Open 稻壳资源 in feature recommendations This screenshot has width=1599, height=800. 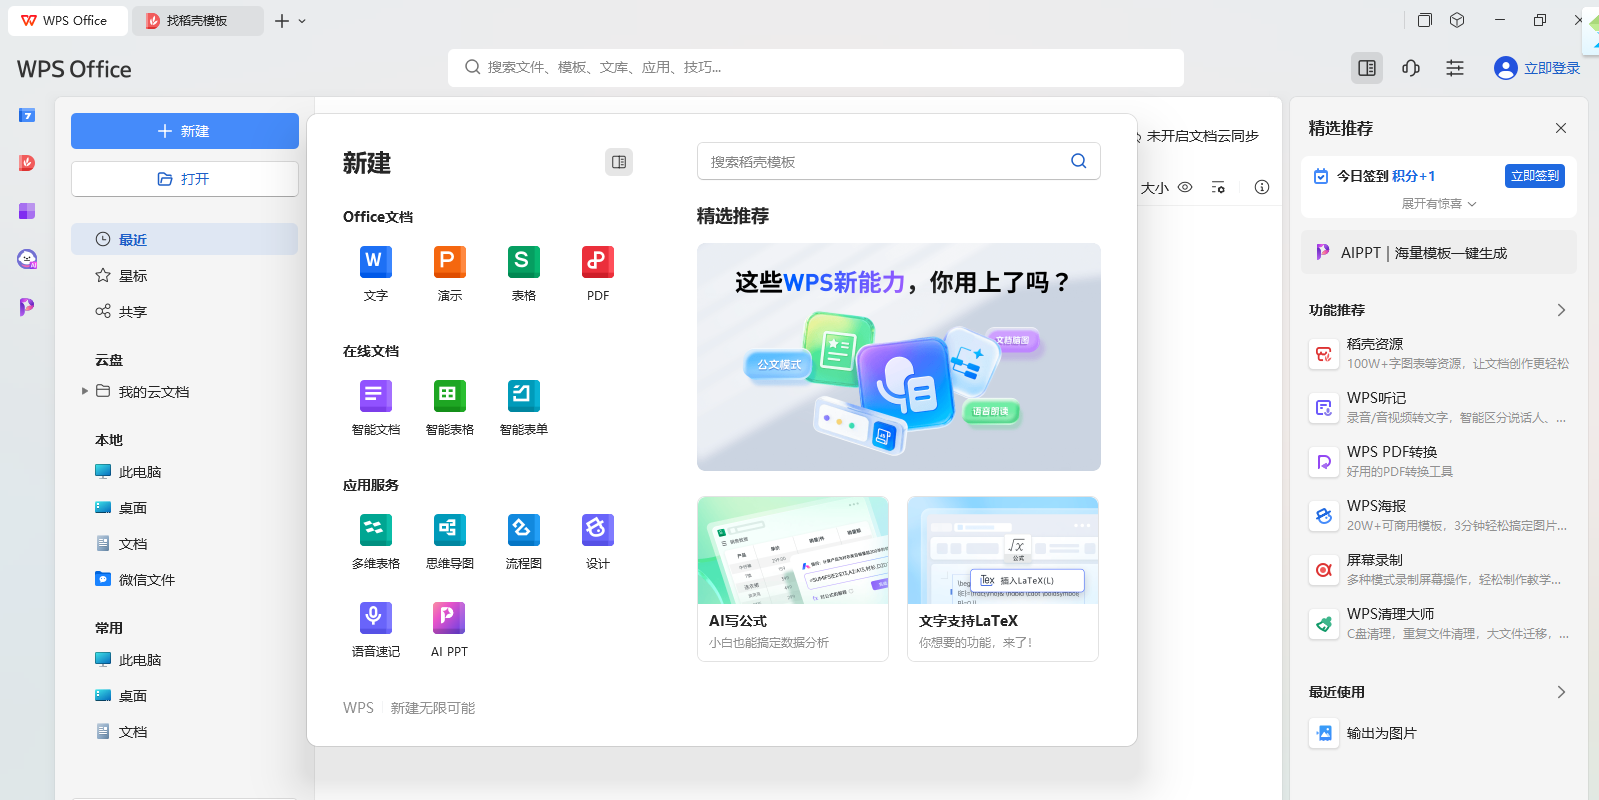coord(1439,353)
